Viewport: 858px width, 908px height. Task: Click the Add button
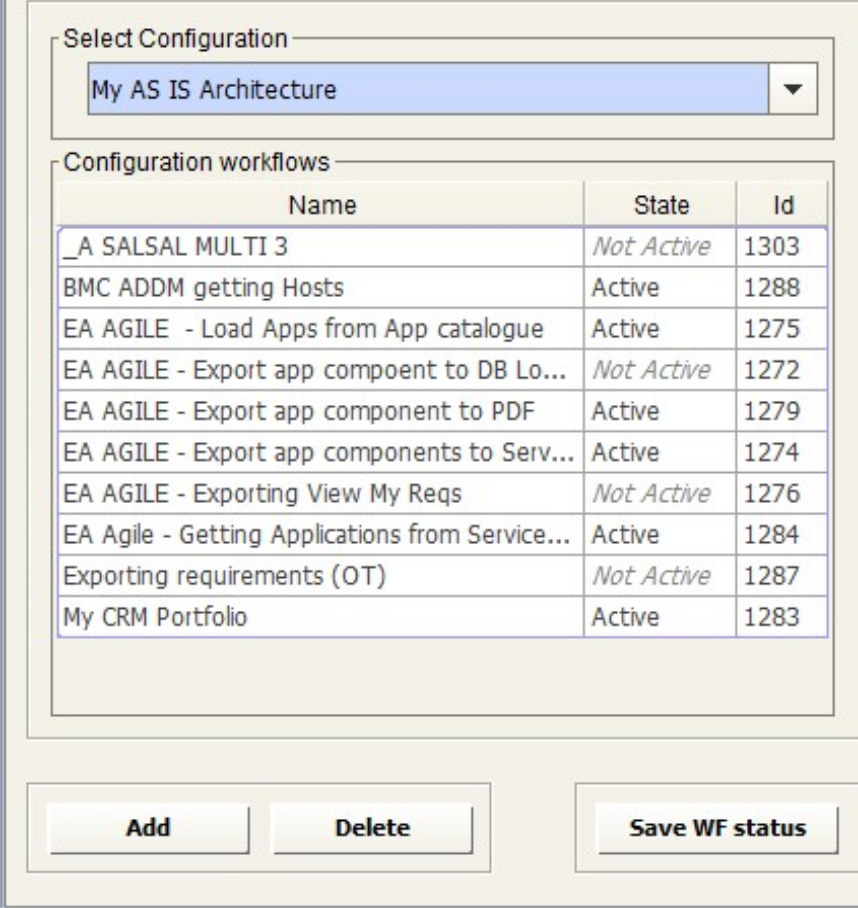[x=148, y=828]
